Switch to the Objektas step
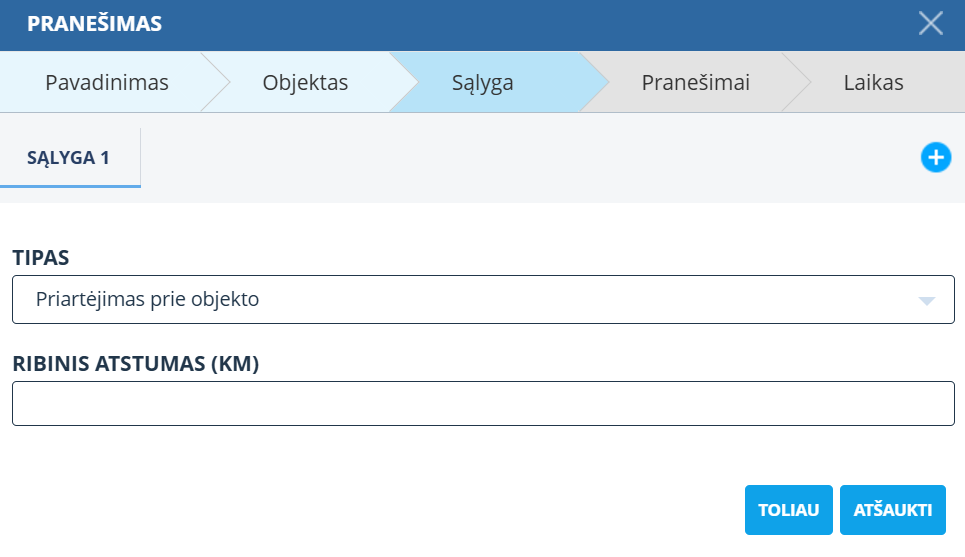 tap(305, 82)
